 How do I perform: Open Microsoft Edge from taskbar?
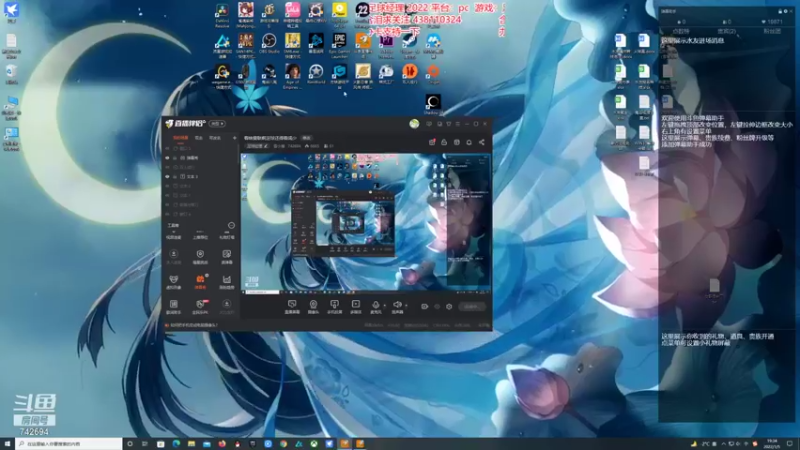click(176, 444)
